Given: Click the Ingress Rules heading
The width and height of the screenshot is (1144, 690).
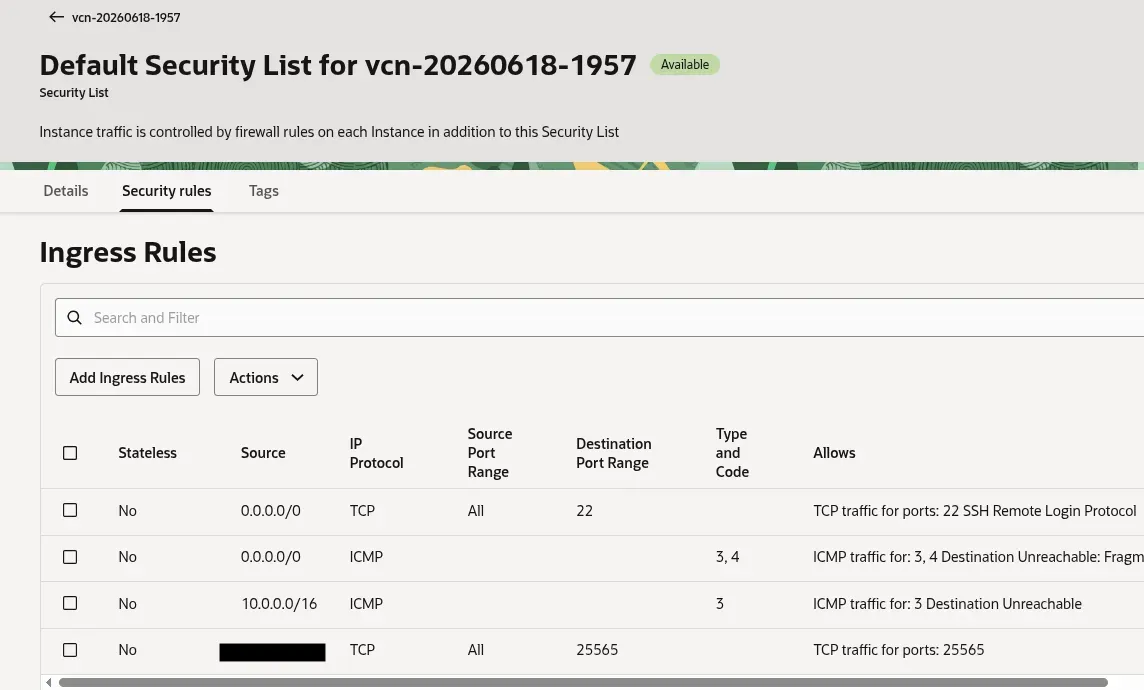Looking at the screenshot, I should (128, 252).
